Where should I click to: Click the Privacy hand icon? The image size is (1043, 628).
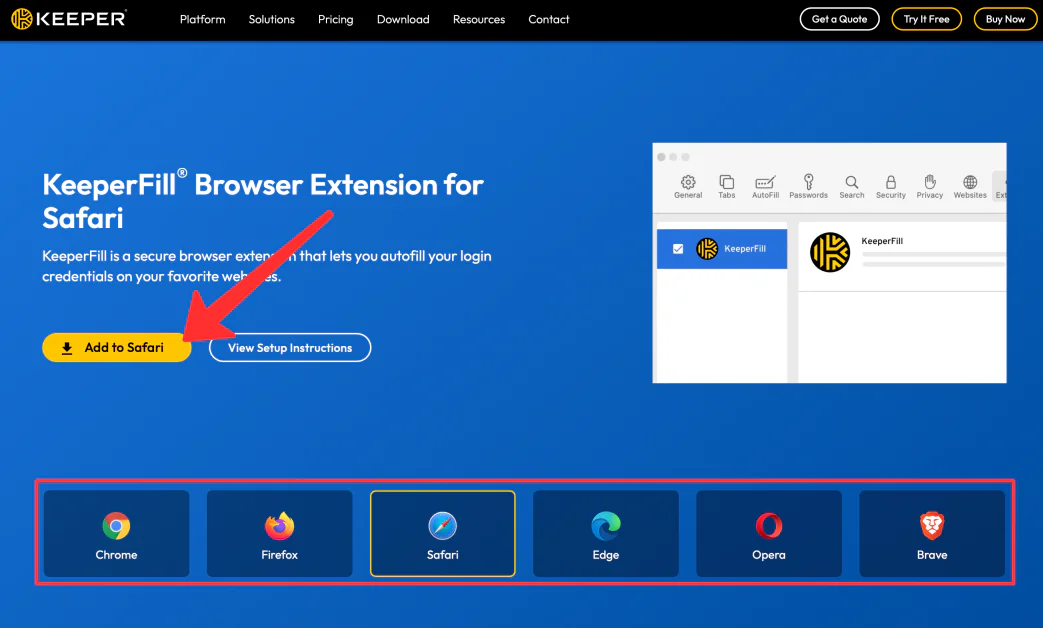tap(930, 182)
